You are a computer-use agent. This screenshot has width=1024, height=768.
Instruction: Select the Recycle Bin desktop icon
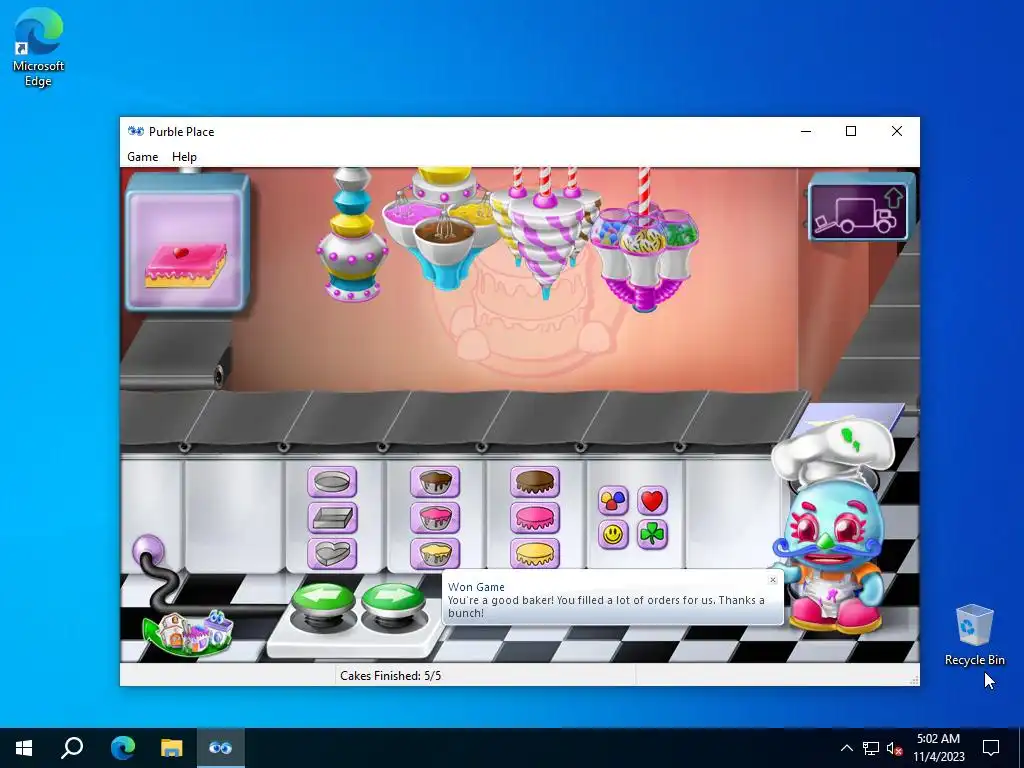[x=974, y=635]
